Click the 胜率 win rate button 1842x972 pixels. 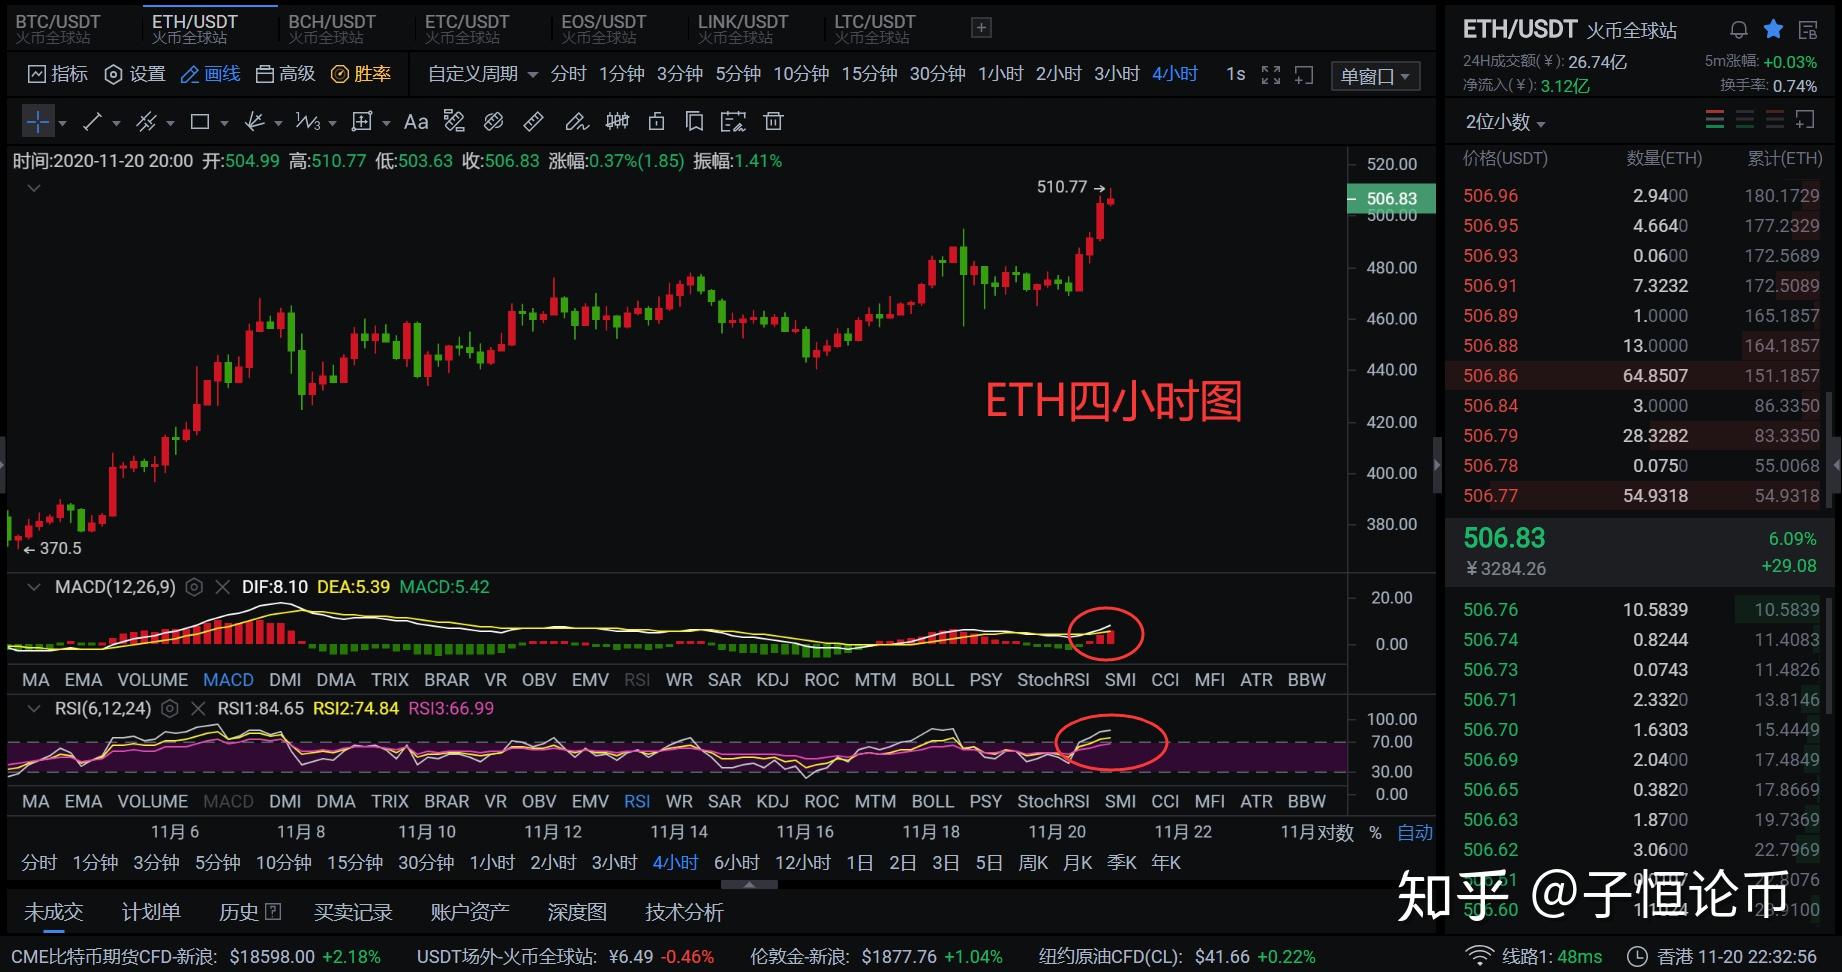click(x=361, y=74)
